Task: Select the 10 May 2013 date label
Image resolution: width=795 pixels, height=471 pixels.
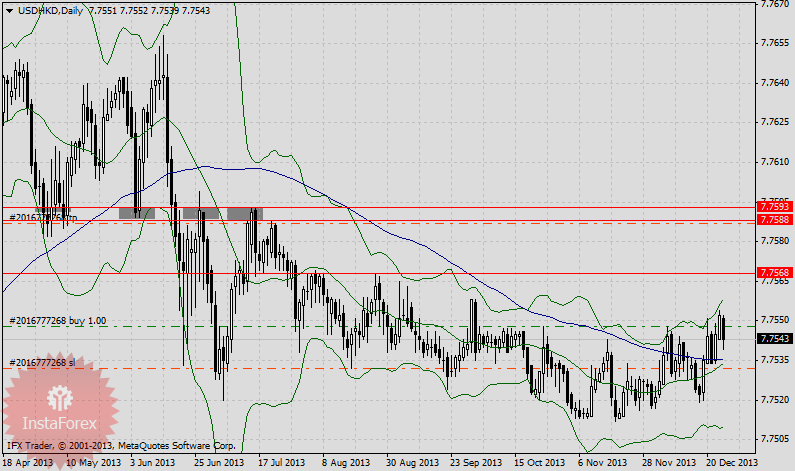Action: point(94,462)
